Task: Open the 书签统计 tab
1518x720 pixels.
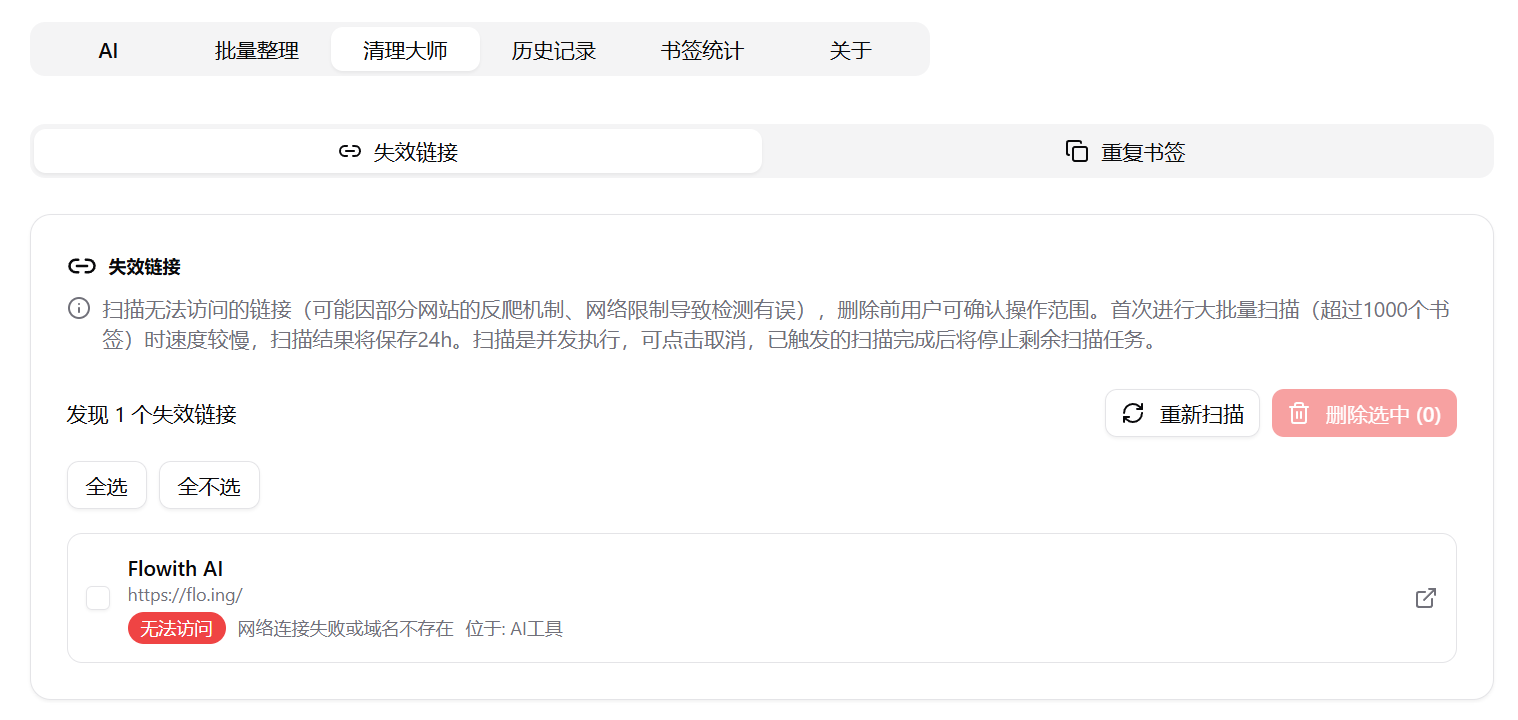Action: 702,49
